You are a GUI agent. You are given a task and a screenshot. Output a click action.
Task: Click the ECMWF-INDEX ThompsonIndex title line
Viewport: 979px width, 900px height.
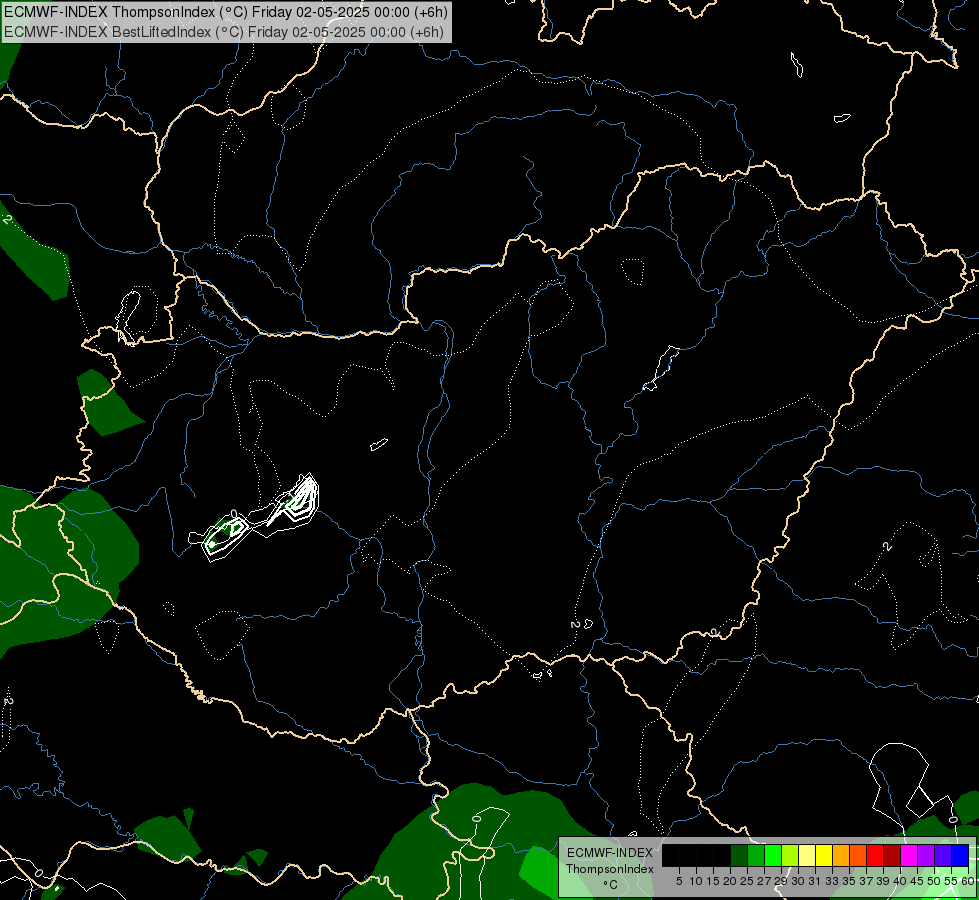point(226,12)
